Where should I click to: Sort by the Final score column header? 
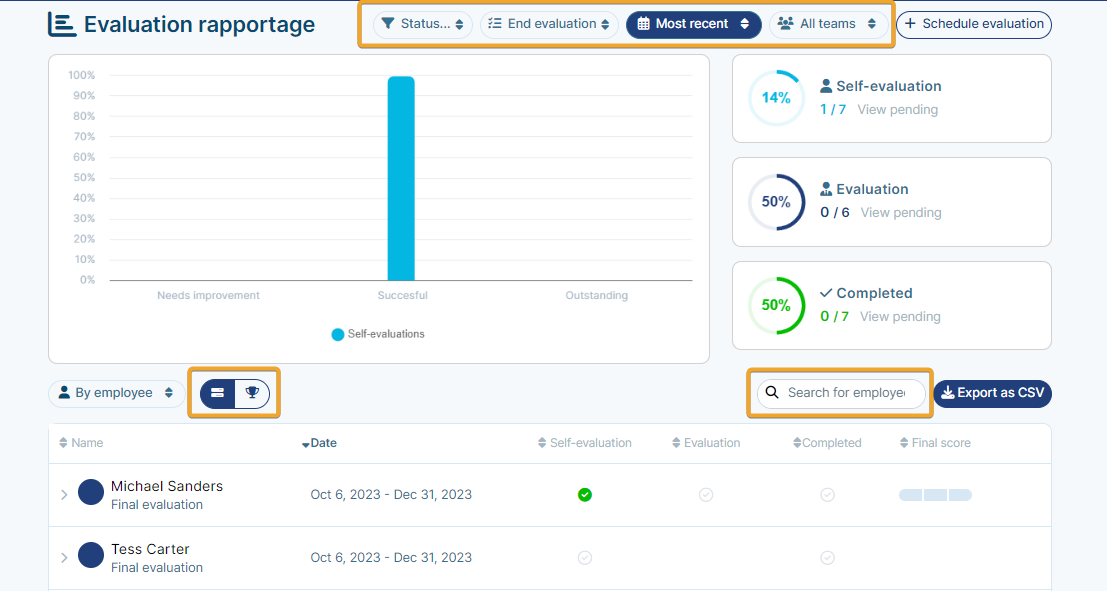point(935,443)
